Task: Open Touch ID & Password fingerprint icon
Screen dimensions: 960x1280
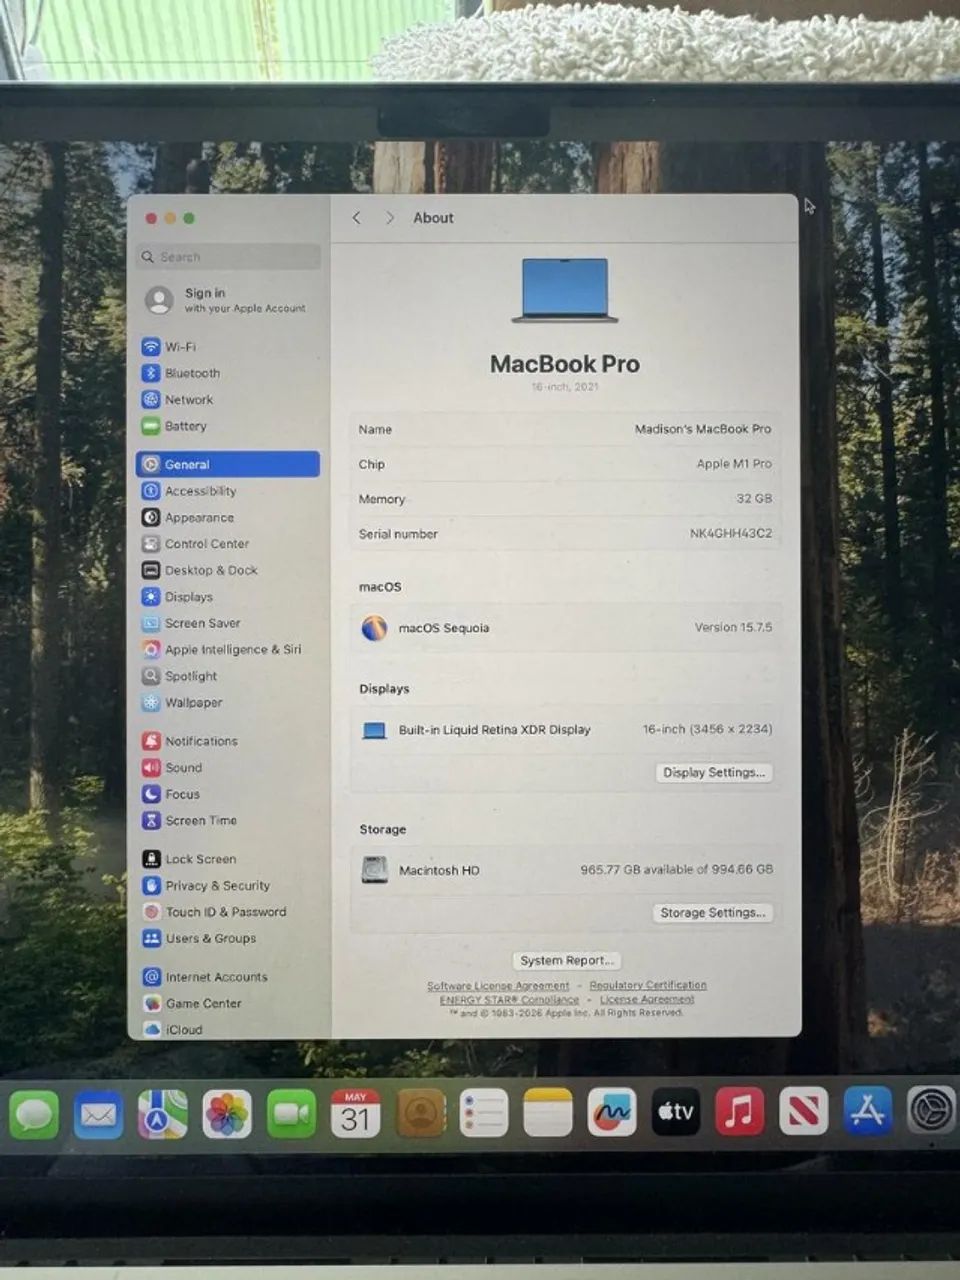Action: (151, 912)
